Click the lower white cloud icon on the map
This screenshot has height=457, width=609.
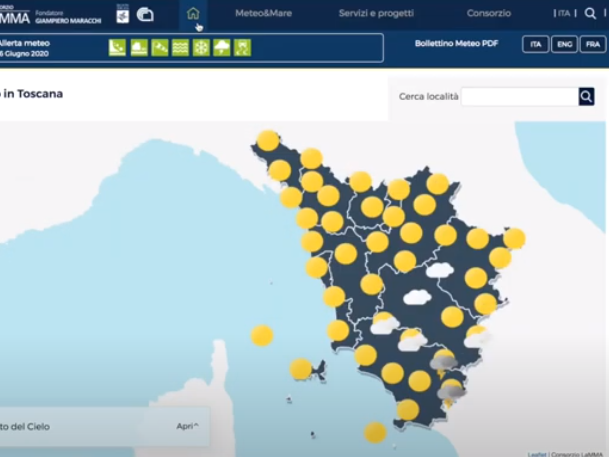[x=417, y=297]
